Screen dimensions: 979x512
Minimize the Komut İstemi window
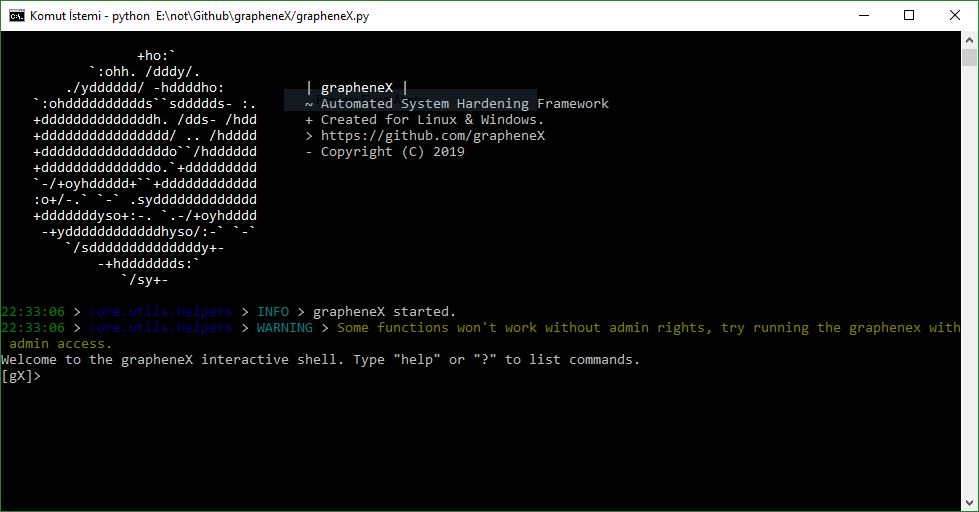click(864, 16)
